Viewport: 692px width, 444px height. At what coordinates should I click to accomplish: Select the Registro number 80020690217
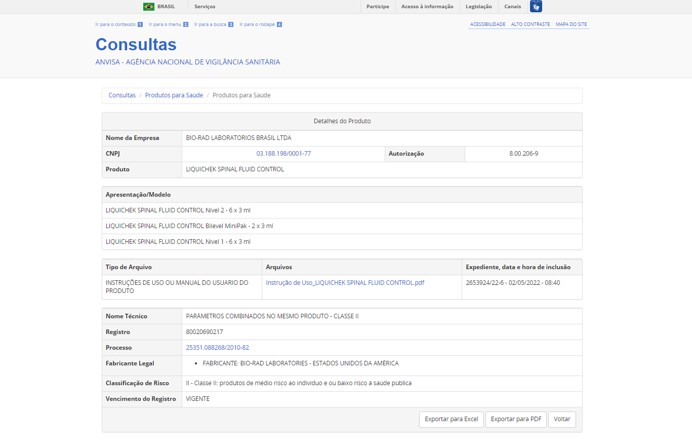[x=204, y=332]
